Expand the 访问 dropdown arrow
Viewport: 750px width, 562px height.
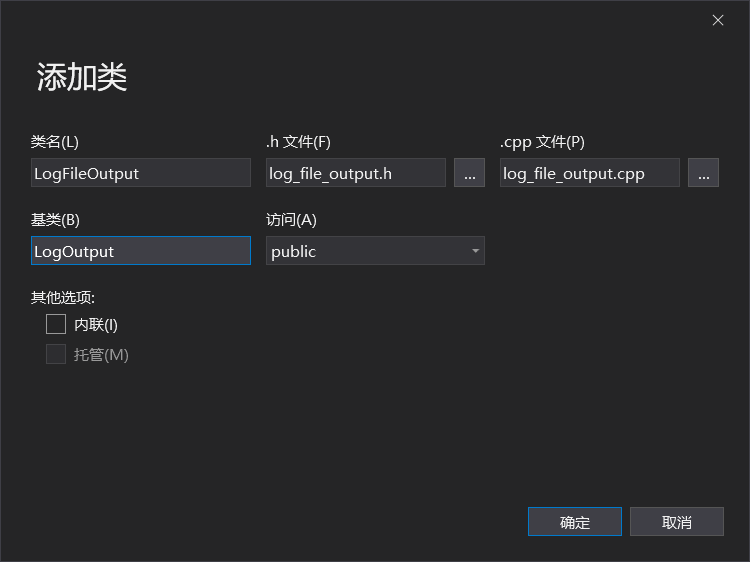pyautogui.click(x=475, y=251)
